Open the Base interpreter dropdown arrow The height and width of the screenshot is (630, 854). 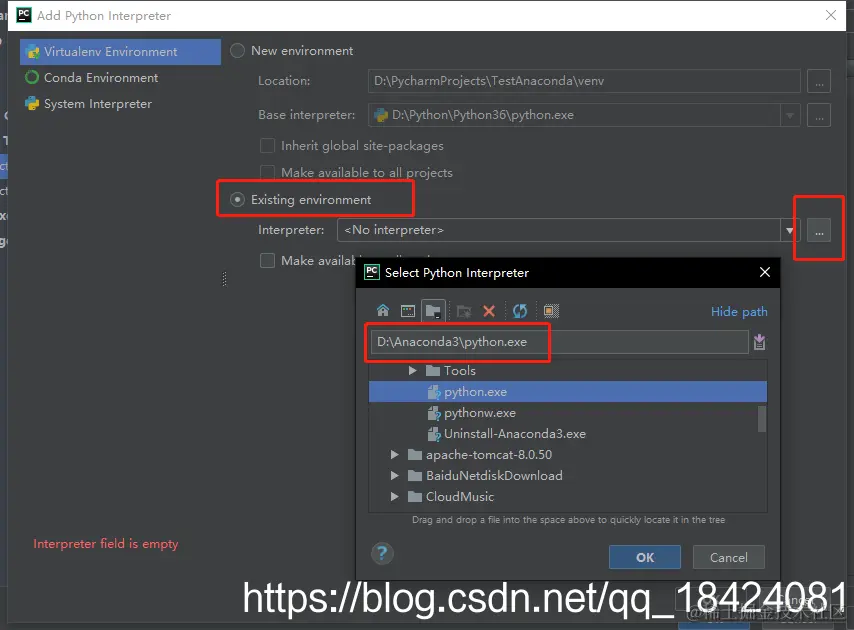790,115
